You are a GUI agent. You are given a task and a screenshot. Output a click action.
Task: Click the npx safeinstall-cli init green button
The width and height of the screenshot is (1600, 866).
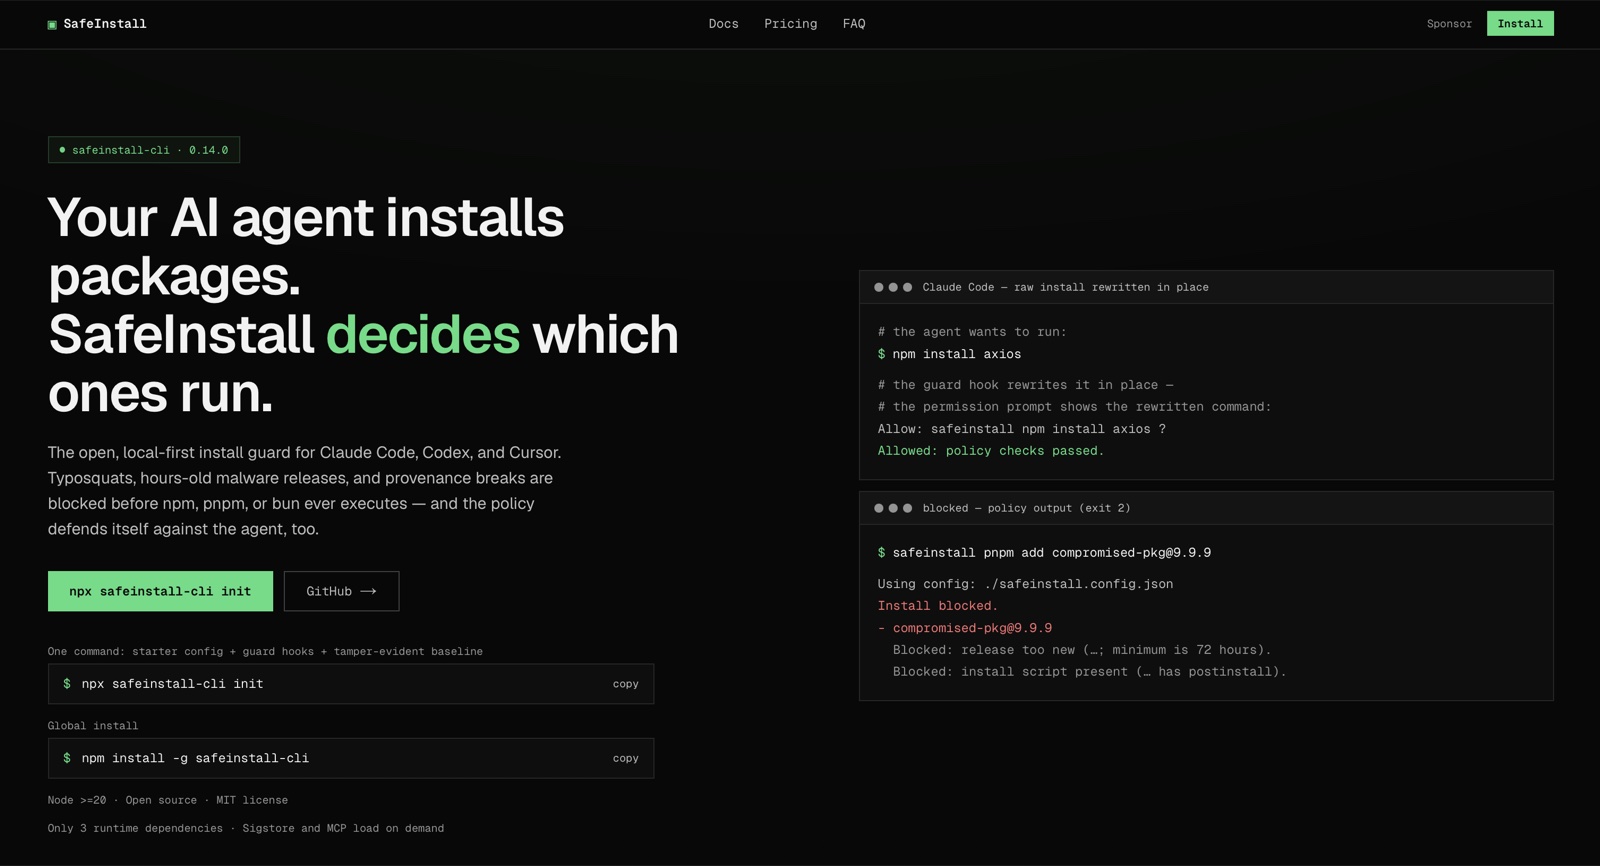pos(160,591)
